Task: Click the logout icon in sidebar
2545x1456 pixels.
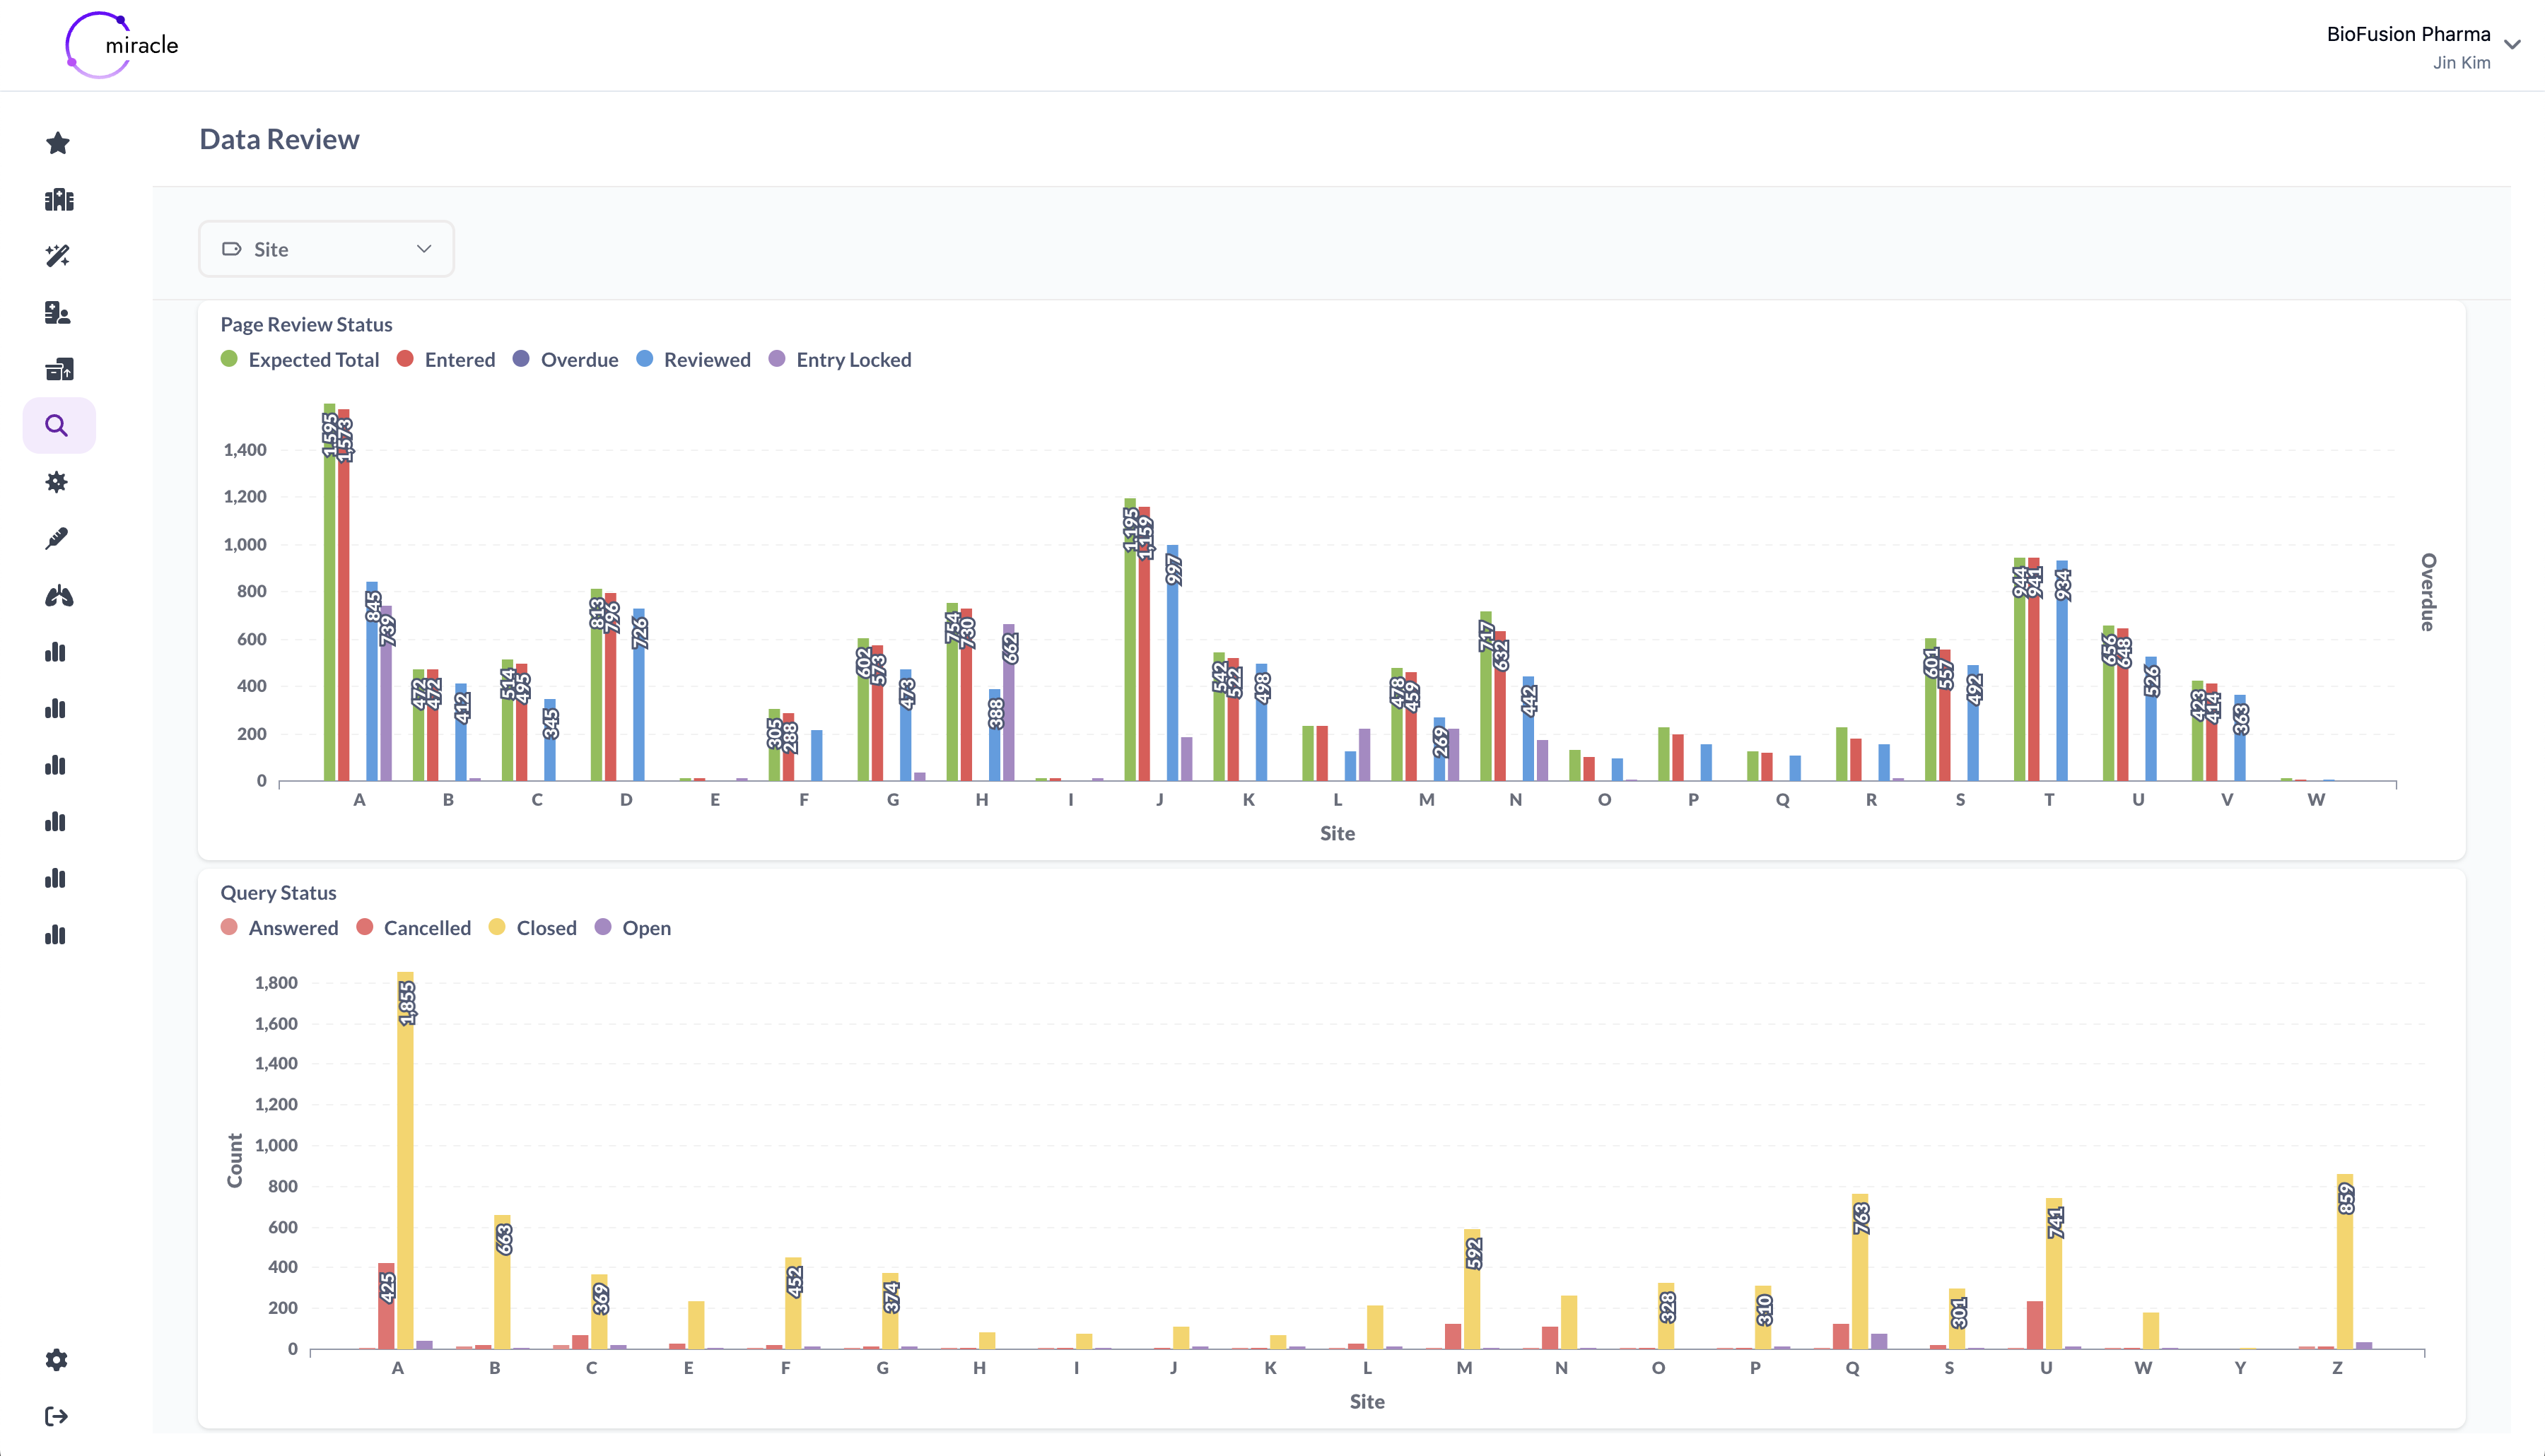Action: tap(57, 1416)
